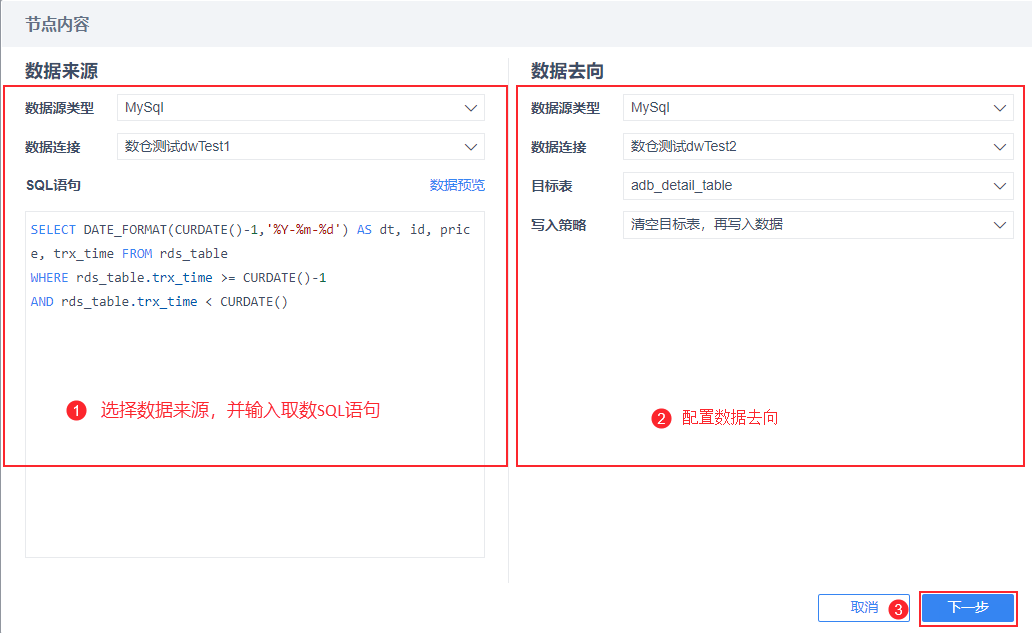Click the 数据连接 label under 数据去向

558,147
